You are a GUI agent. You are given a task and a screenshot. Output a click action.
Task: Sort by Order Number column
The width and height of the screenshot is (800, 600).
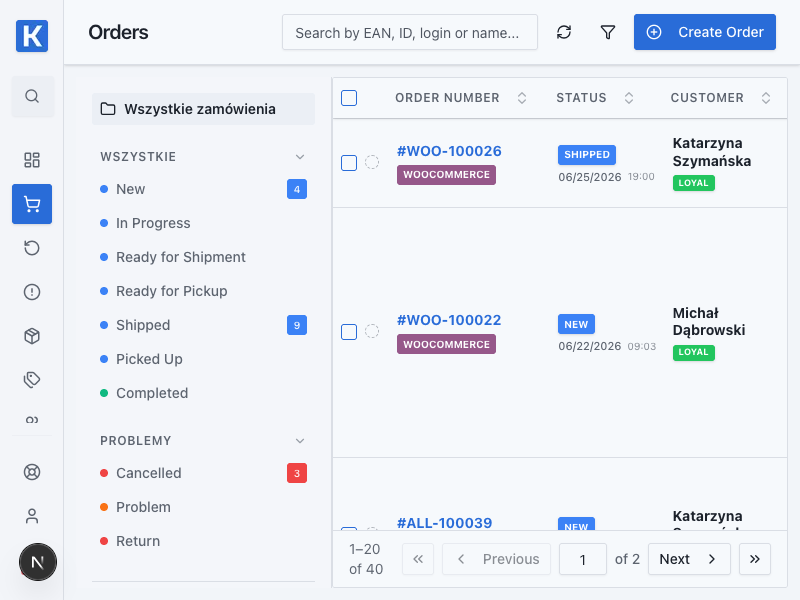click(x=521, y=98)
